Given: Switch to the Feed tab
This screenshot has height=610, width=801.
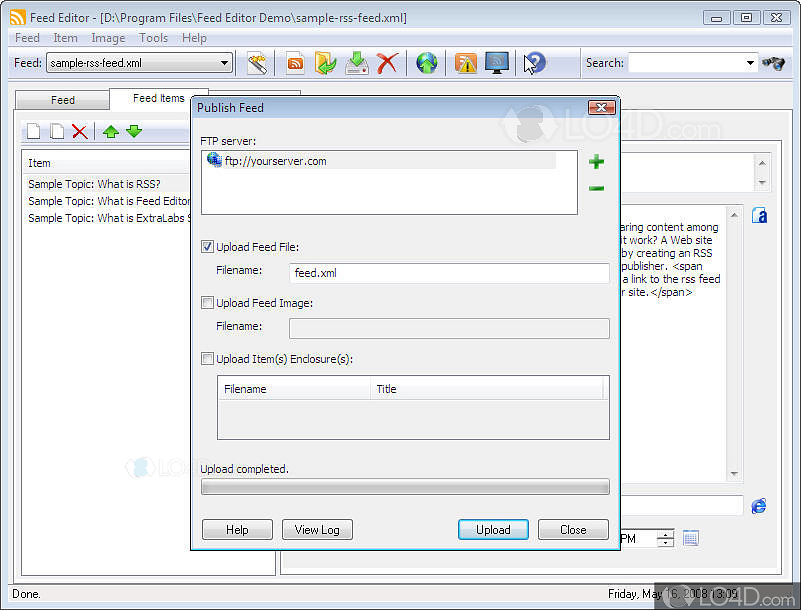Looking at the screenshot, I should point(63,100).
